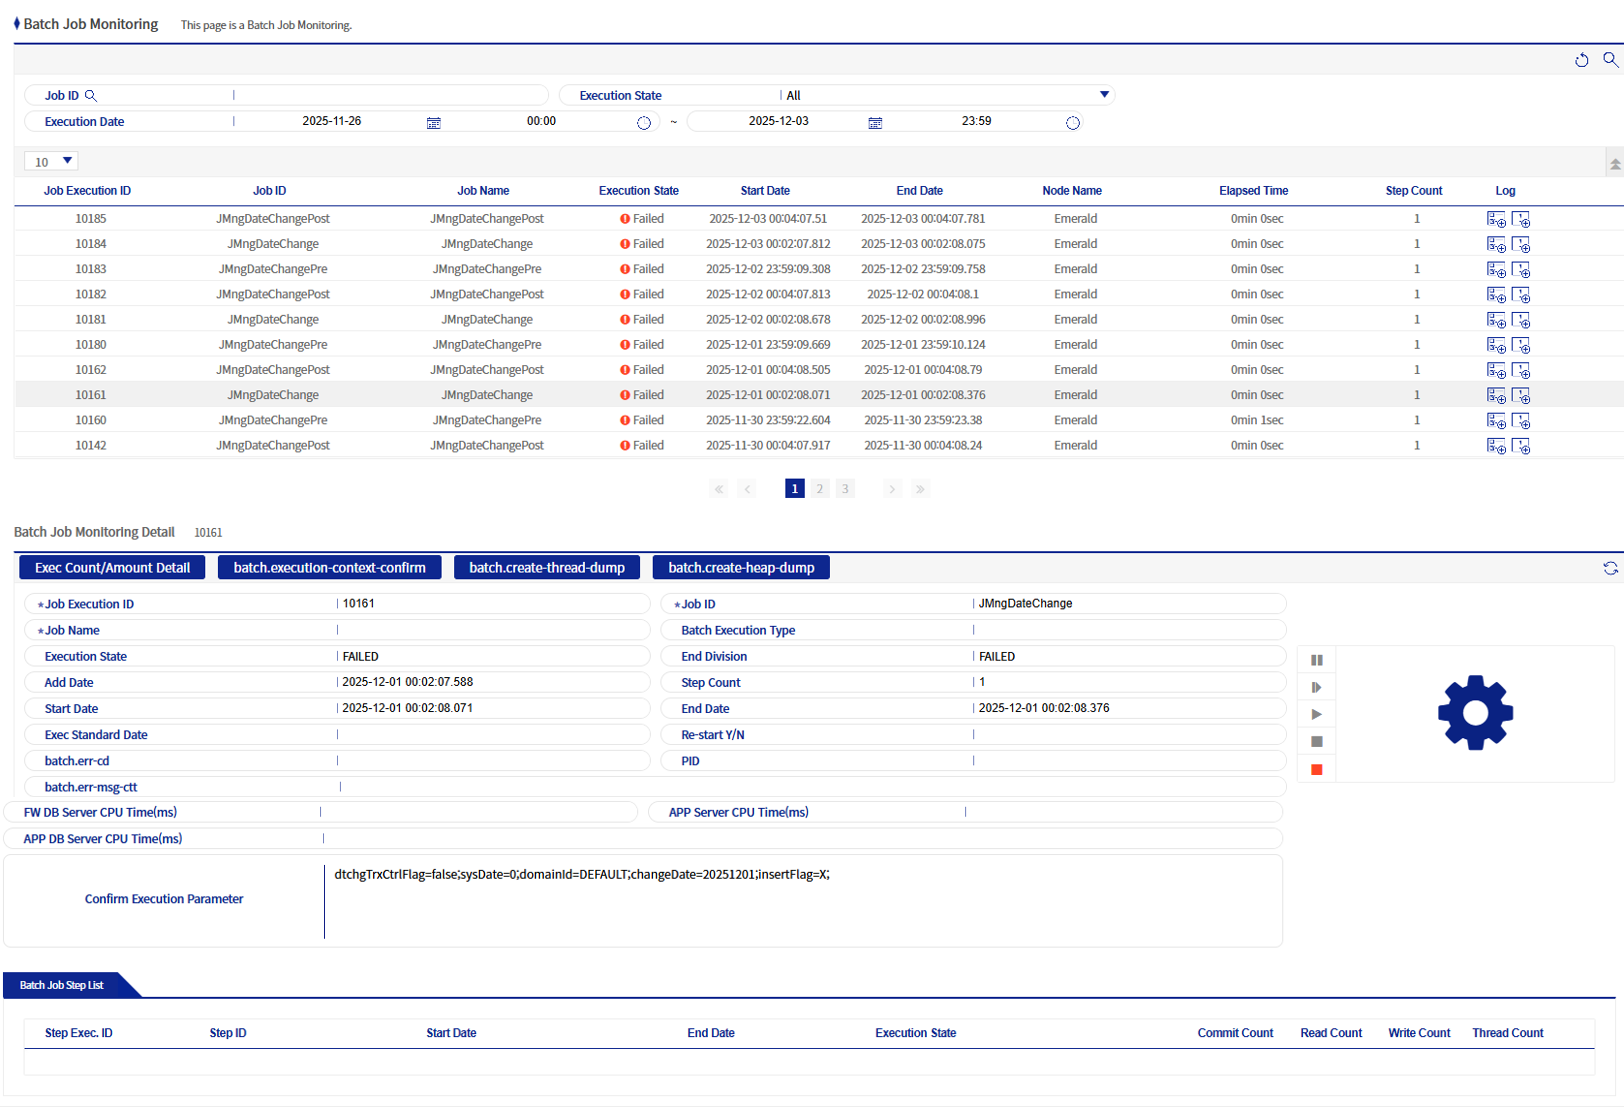Click the Exec Count/Amount Detail button
The height and width of the screenshot is (1110, 1624).
pyautogui.click(x=111, y=567)
